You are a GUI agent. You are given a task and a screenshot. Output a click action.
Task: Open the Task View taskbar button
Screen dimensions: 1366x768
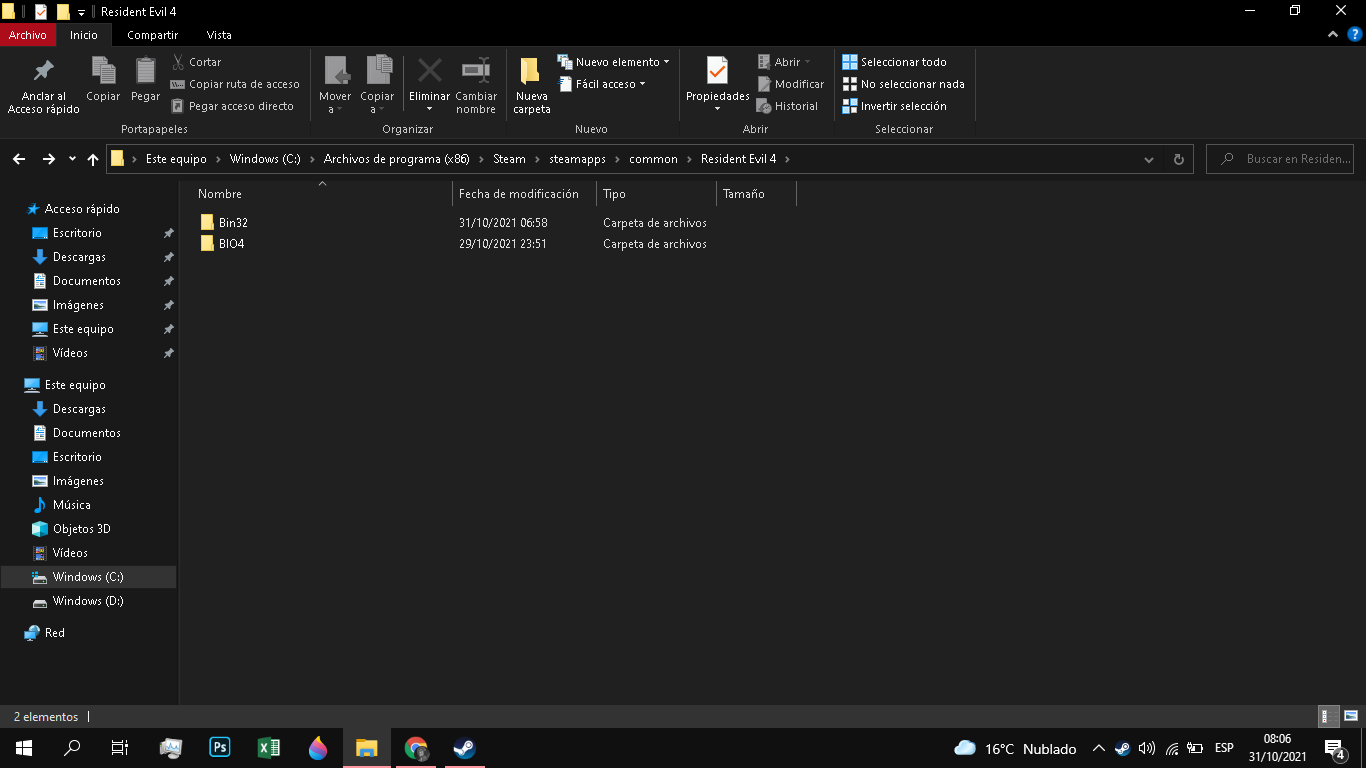pos(120,748)
